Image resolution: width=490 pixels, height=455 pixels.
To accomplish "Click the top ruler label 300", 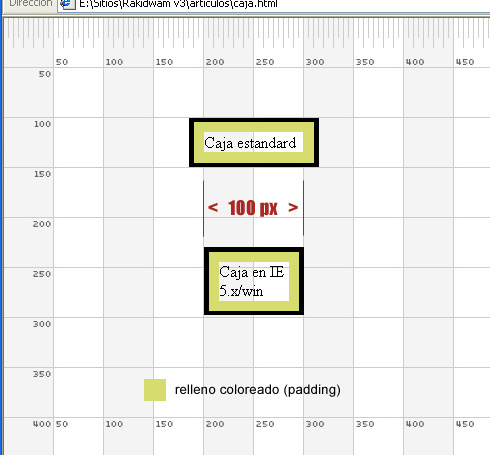I will tap(315, 62).
